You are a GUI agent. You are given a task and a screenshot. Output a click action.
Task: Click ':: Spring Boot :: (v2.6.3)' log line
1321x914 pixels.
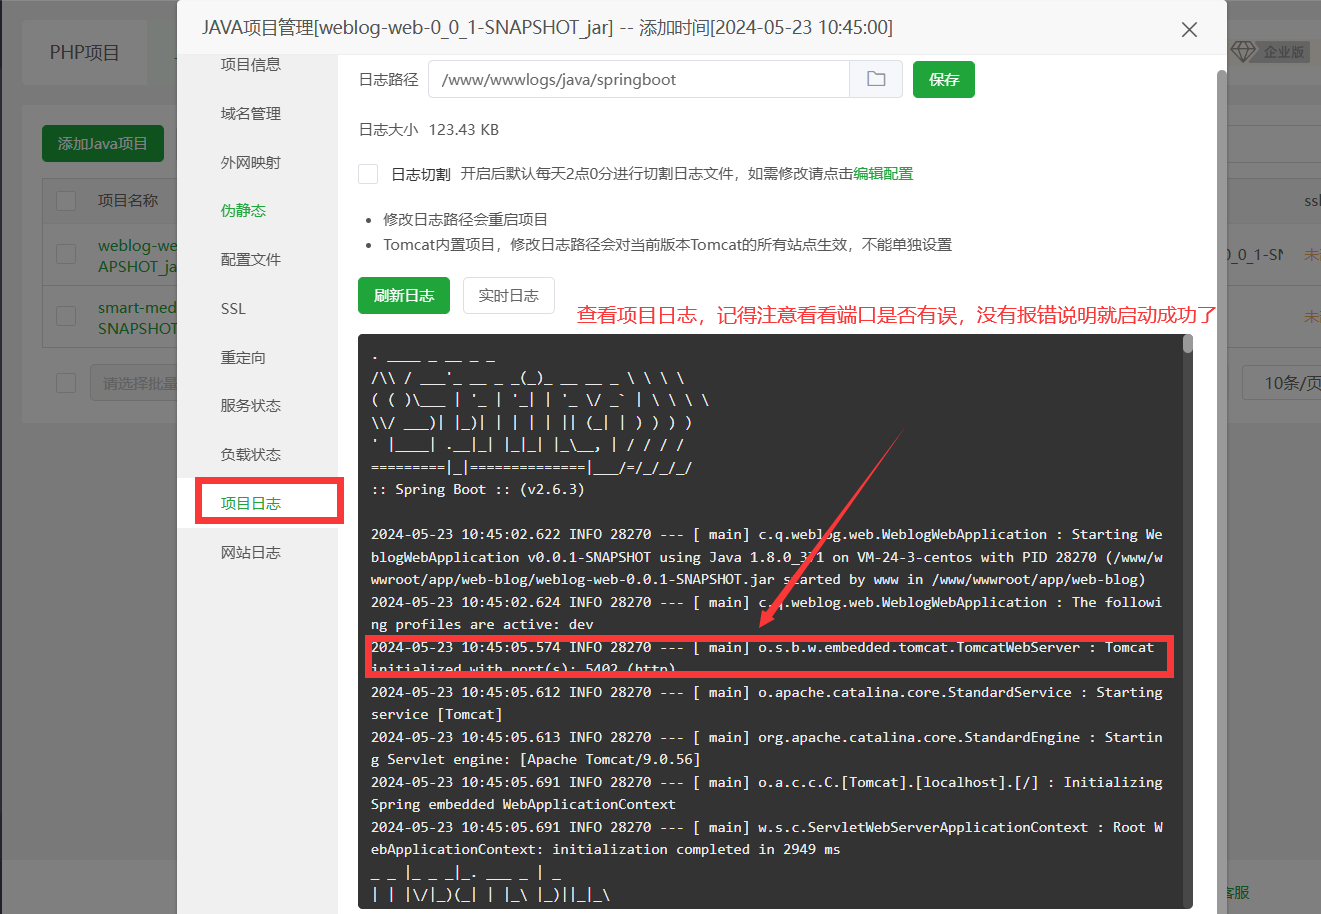tap(478, 489)
